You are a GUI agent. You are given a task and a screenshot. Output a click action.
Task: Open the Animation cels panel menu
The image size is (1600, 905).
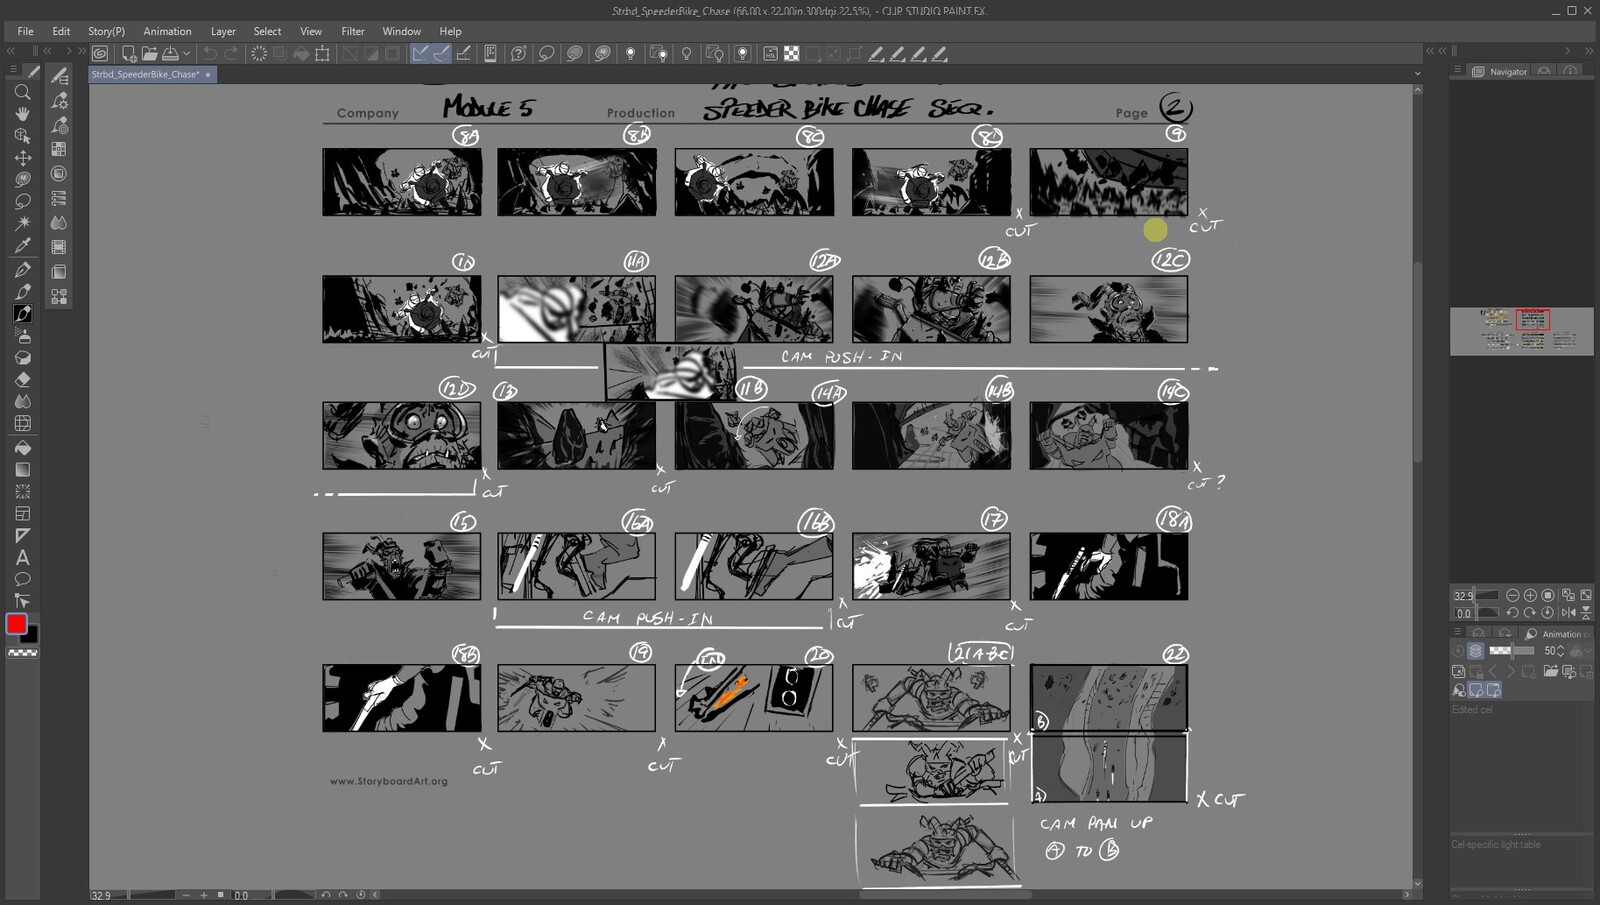click(1458, 633)
